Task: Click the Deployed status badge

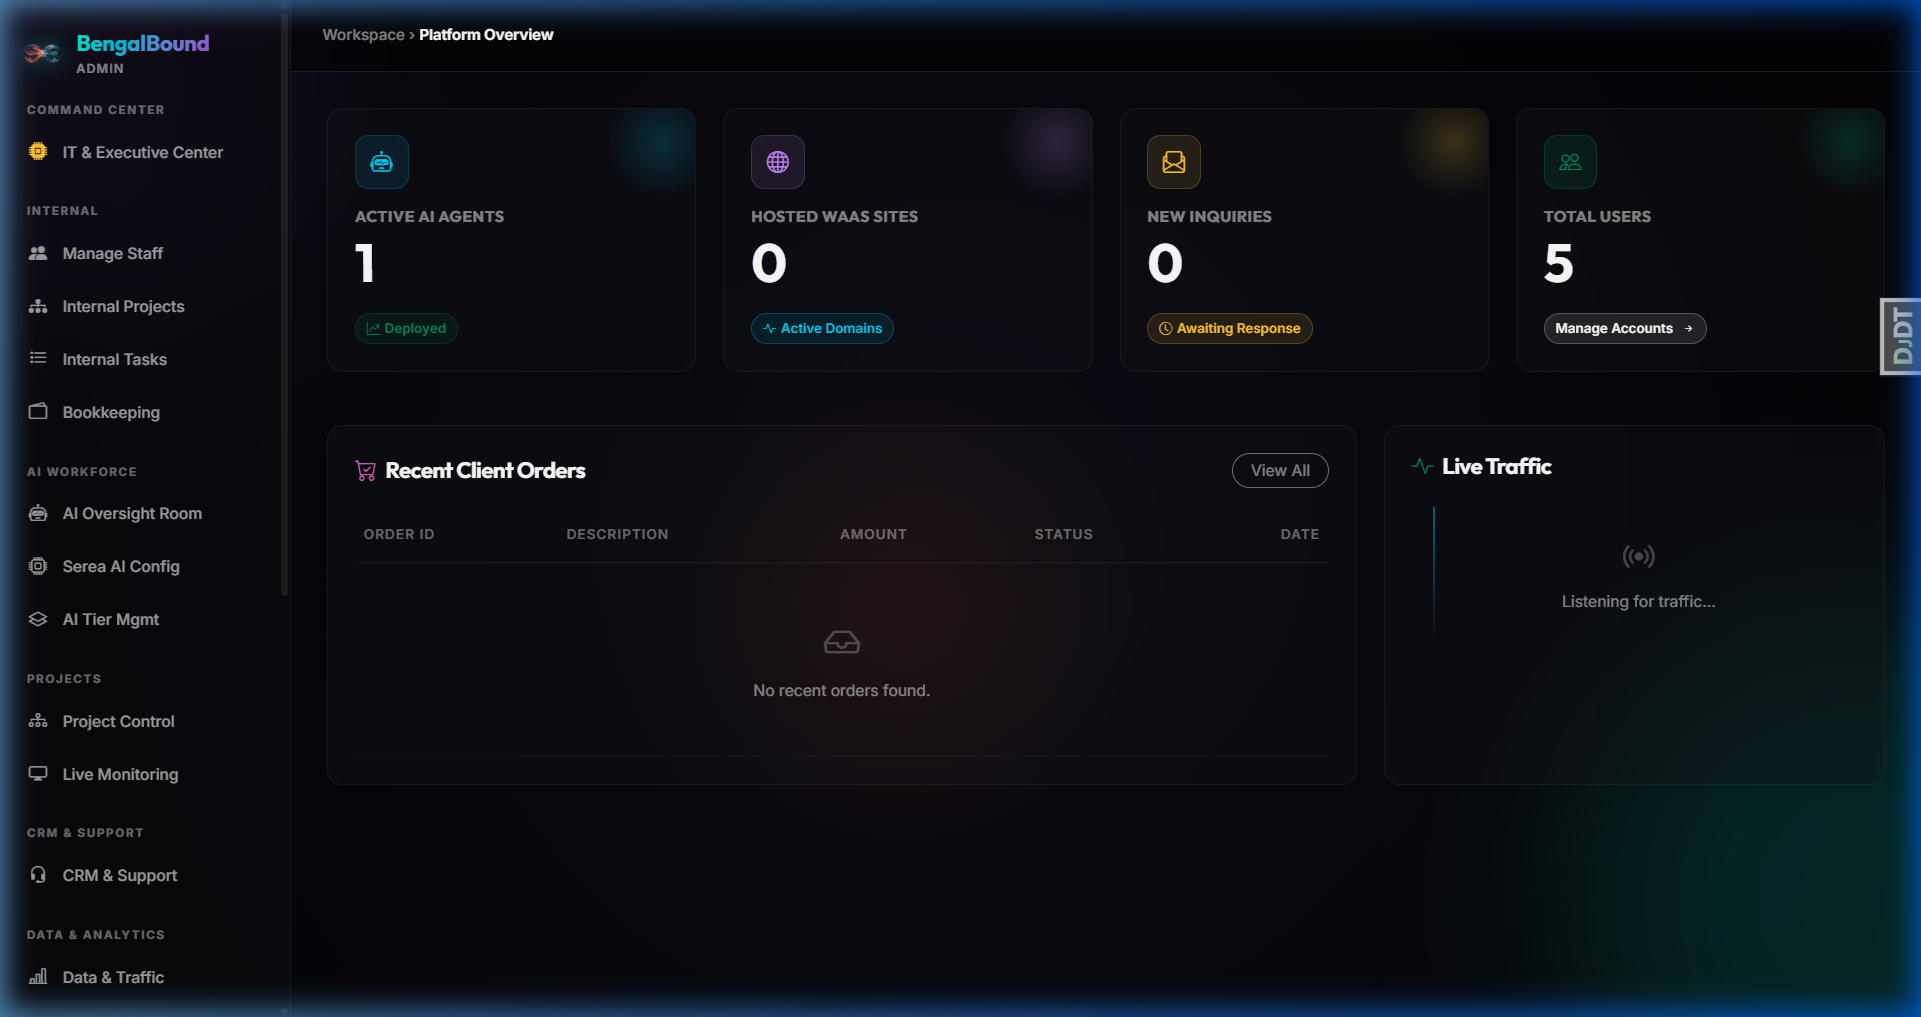Action: pos(406,328)
